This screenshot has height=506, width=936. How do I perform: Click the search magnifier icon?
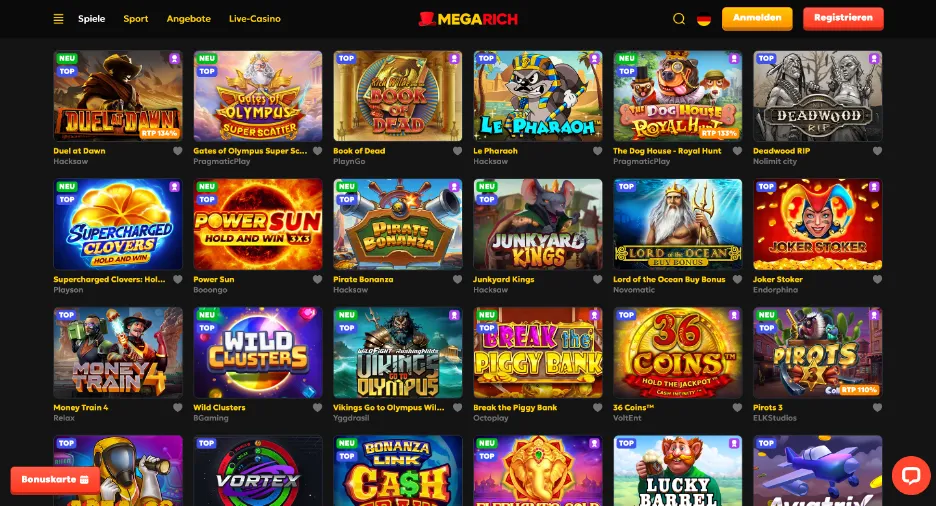[x=679, y=19]
